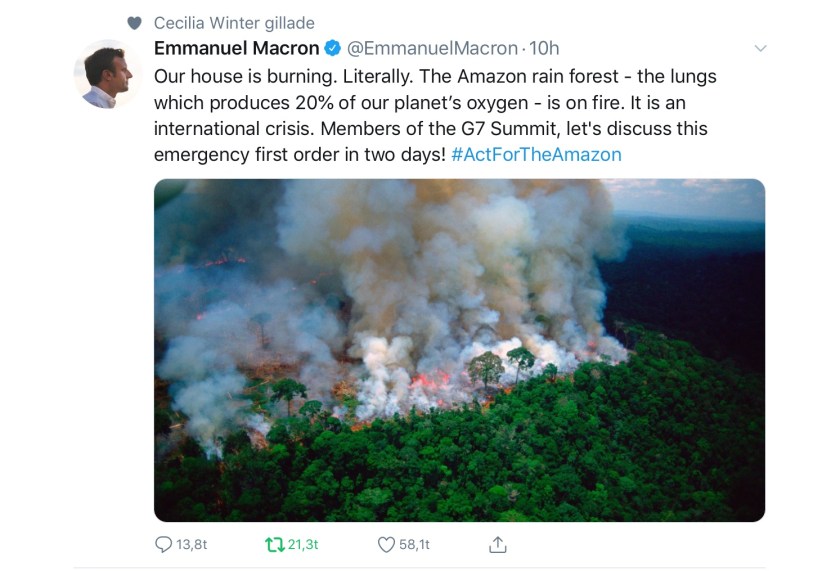The width and height of the screenshot is (840, 571).
Task: Expand the tweet options chevron menu
Action: (x=760, y=48)
